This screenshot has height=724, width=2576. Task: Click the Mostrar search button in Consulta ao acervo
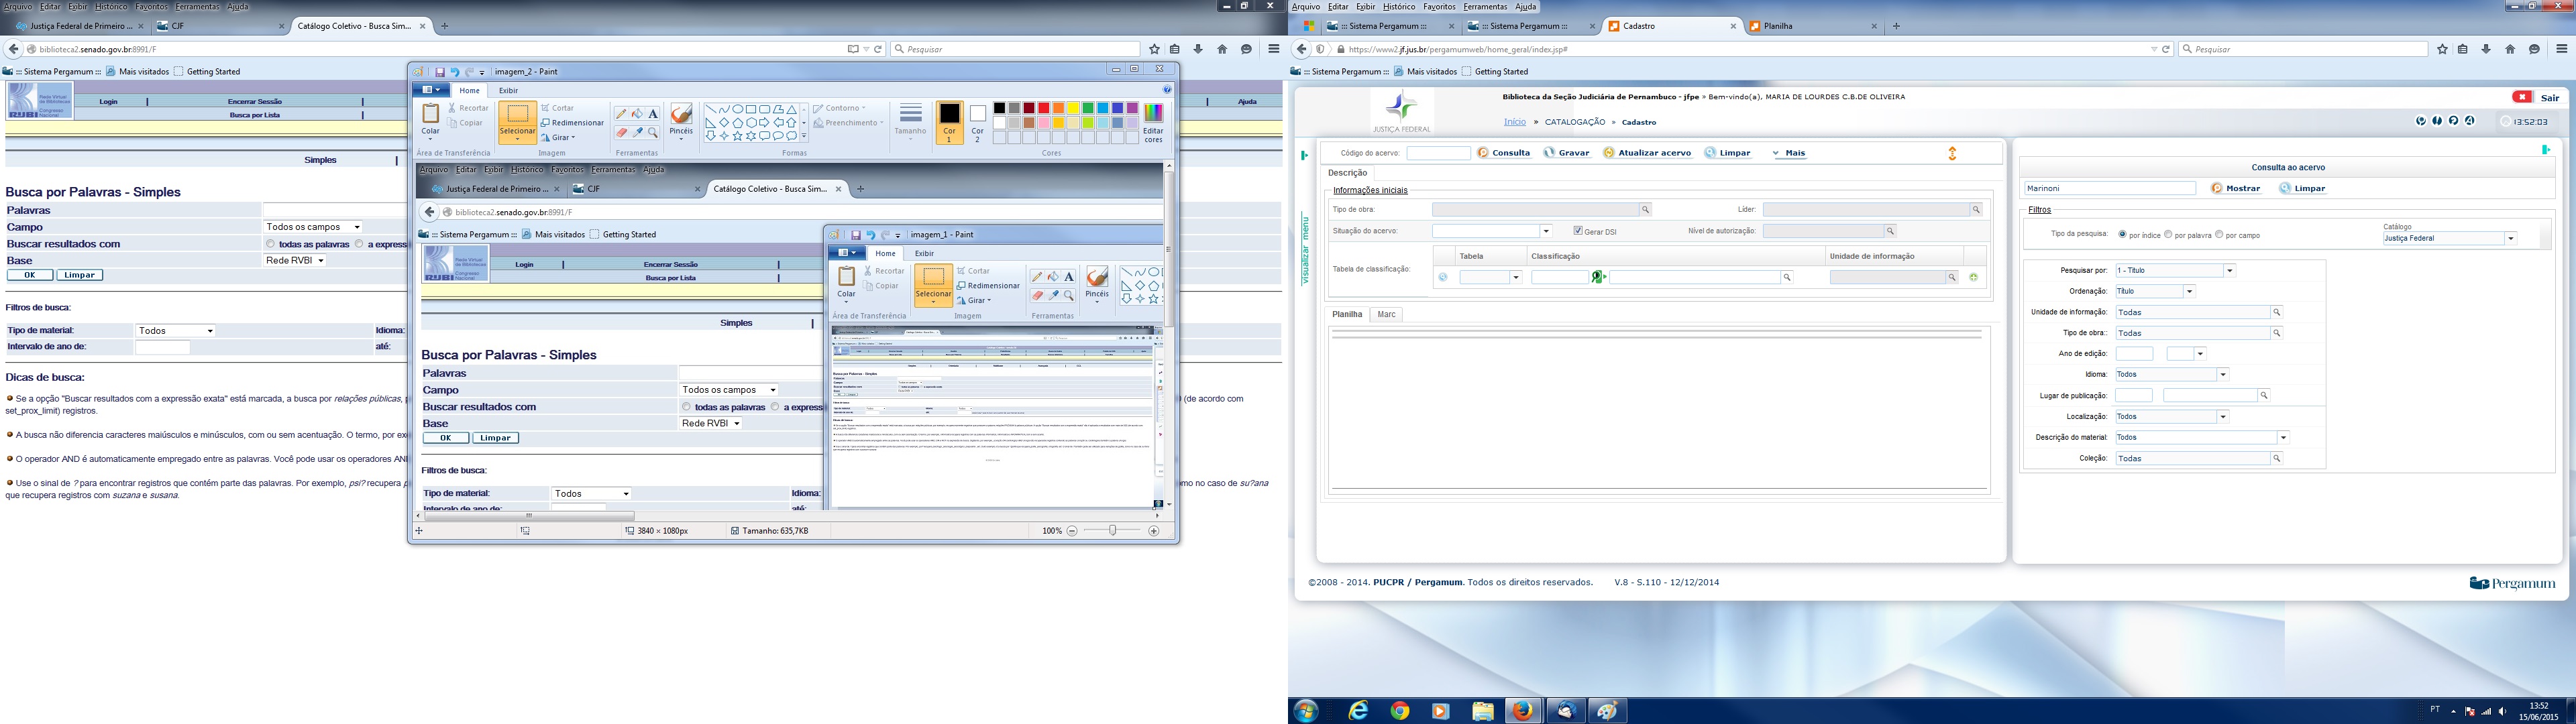pos(2236,188)
